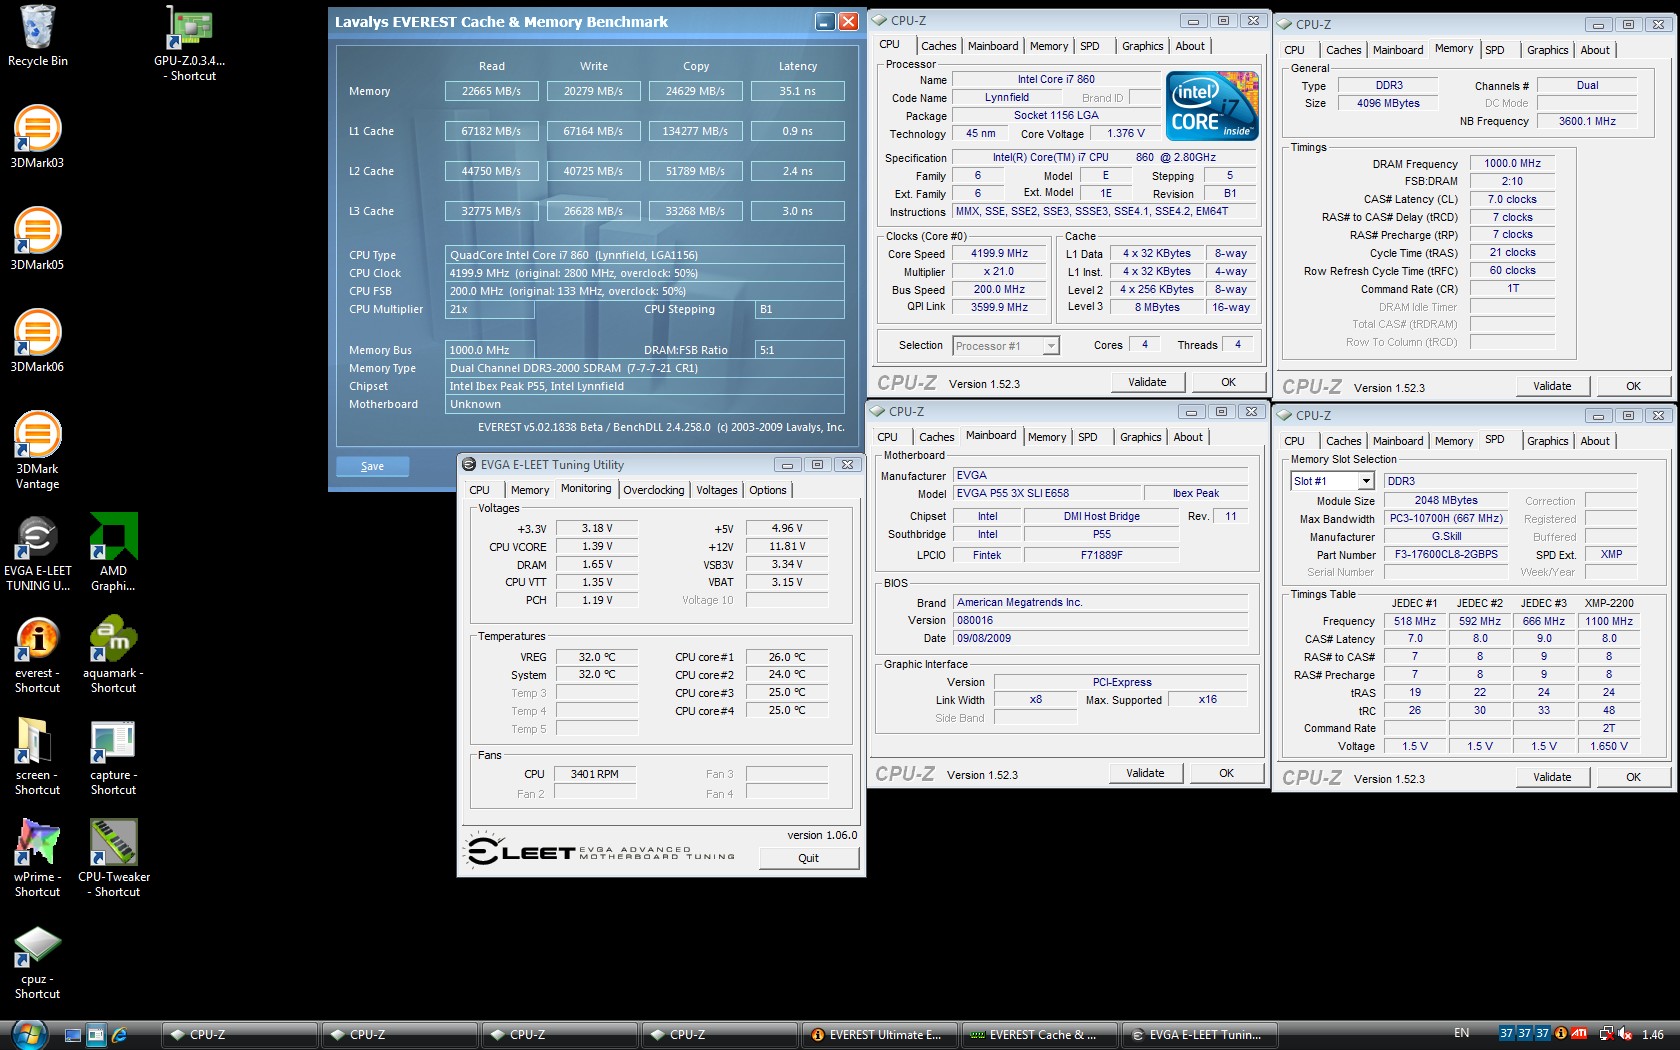This screenshot has height=1050, width=1680.
Task: Click the Part Number F3-17600CL8-2GBPS field
Action: point(1446,554)
